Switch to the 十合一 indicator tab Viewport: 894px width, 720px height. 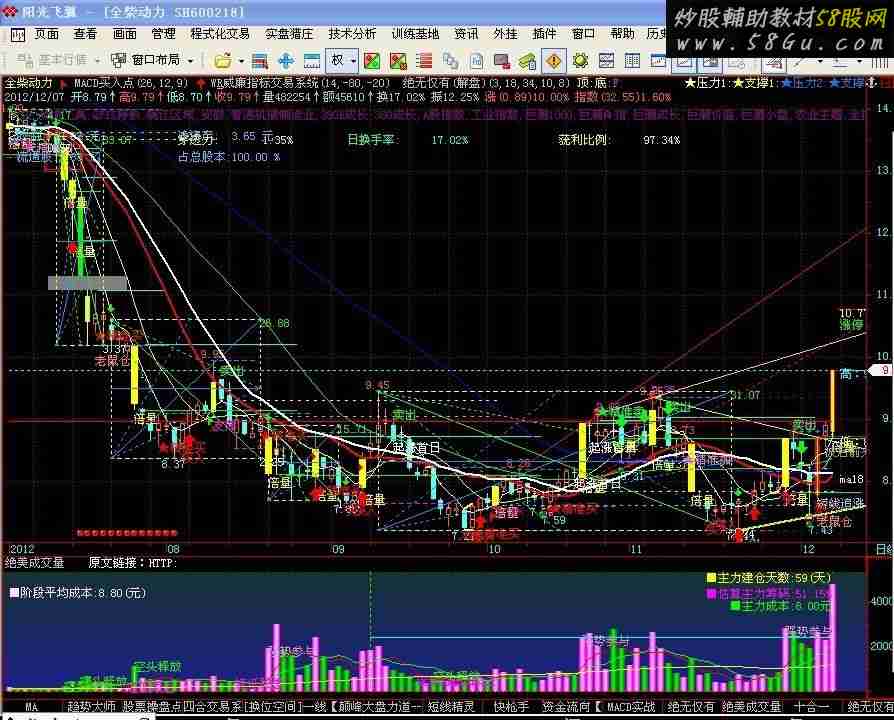point(812,707)
